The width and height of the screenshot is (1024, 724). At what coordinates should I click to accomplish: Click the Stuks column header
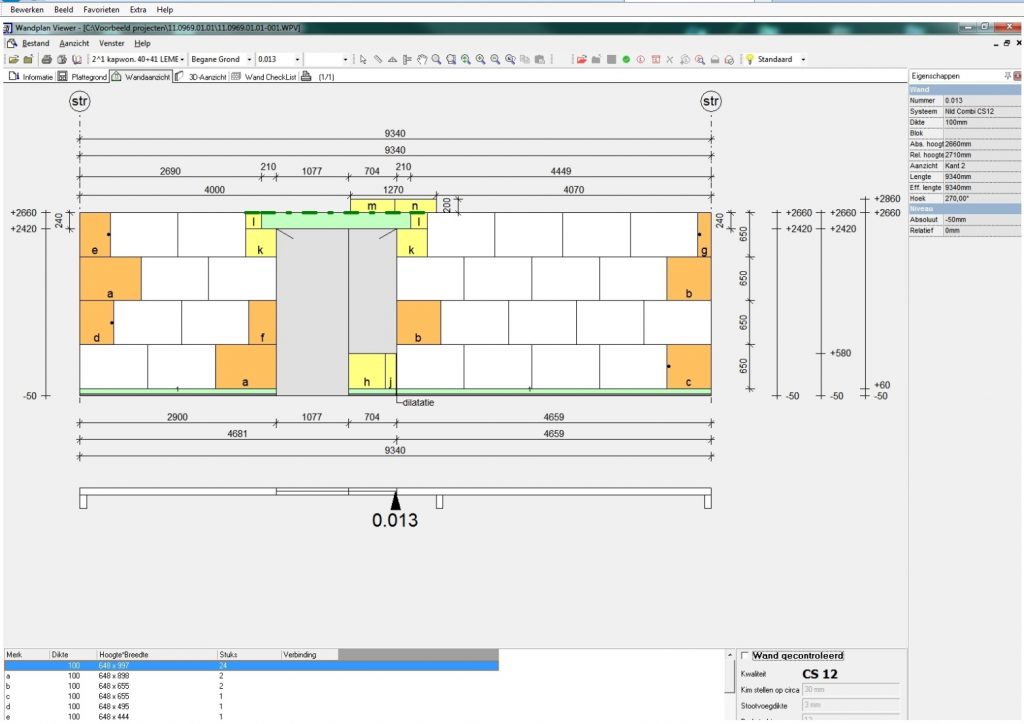[x=249, y=654]
